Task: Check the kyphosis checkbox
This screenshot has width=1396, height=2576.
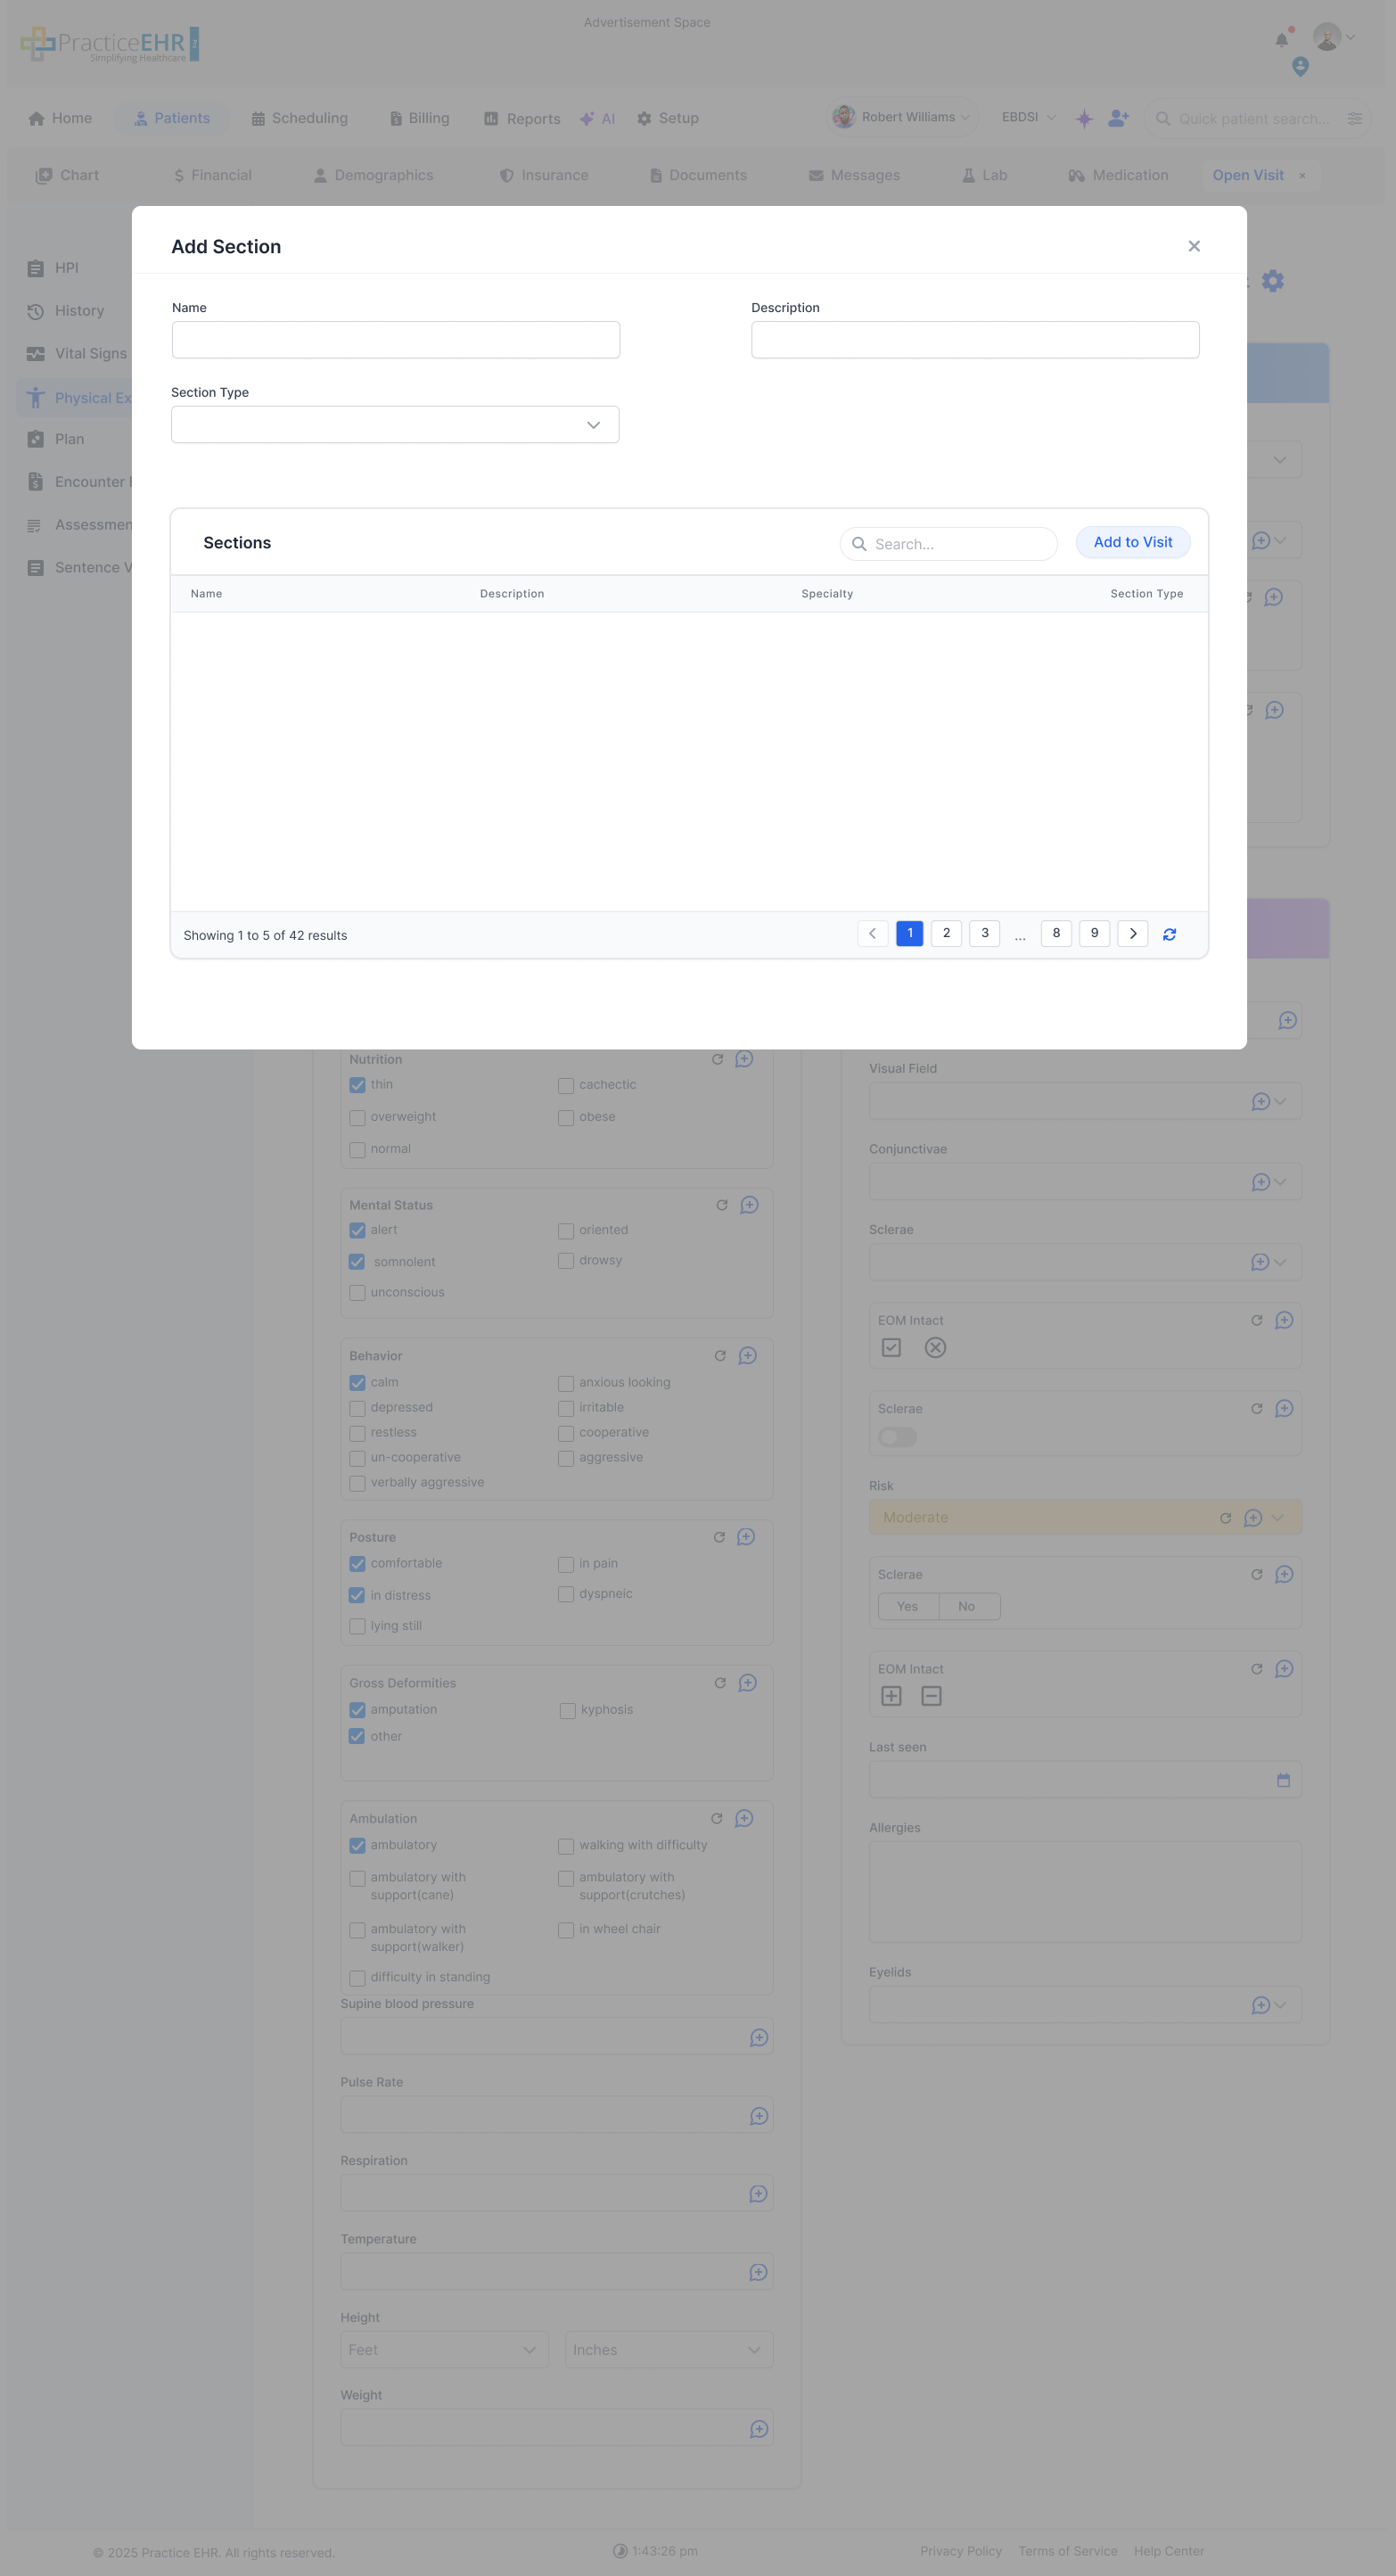Action: coord(567,1710)
